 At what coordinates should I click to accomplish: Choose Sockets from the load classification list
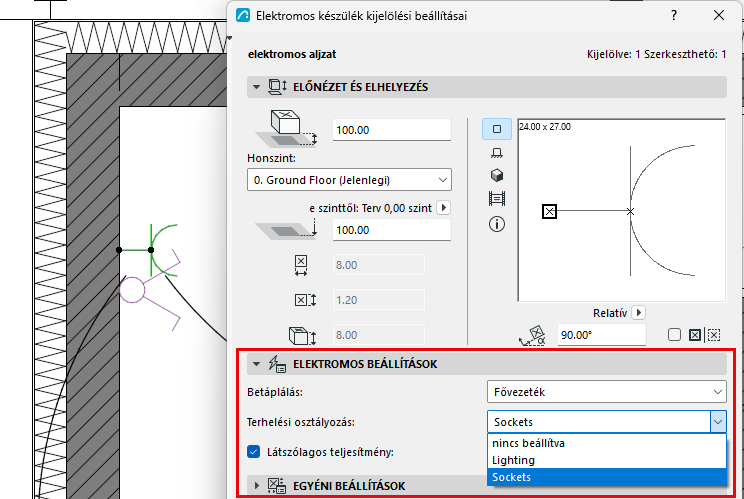[x=607, y=477]
